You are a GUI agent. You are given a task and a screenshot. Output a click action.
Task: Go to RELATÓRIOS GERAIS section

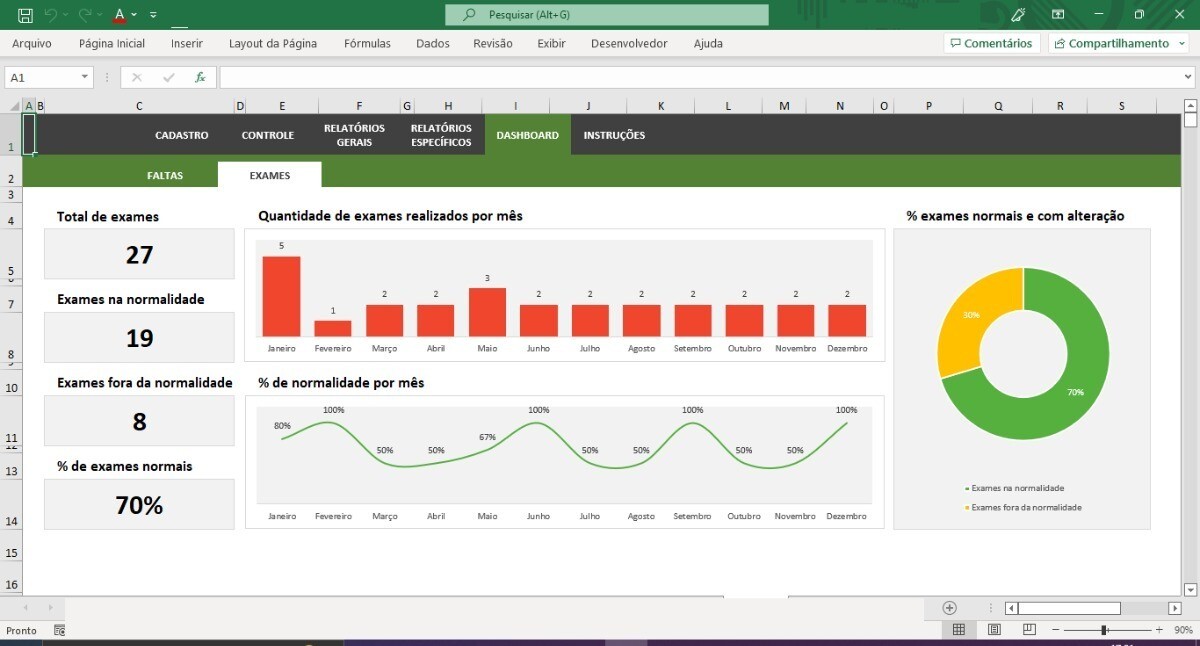tap(354, 135)
